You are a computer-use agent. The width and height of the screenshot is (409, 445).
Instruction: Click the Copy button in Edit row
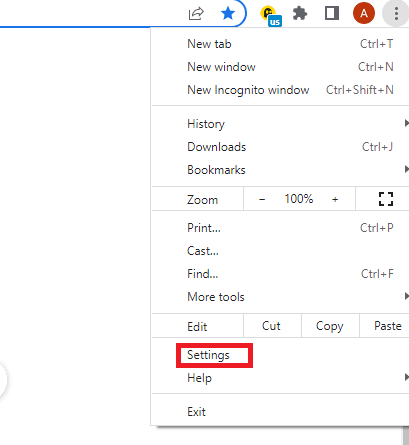coord(330,326)
